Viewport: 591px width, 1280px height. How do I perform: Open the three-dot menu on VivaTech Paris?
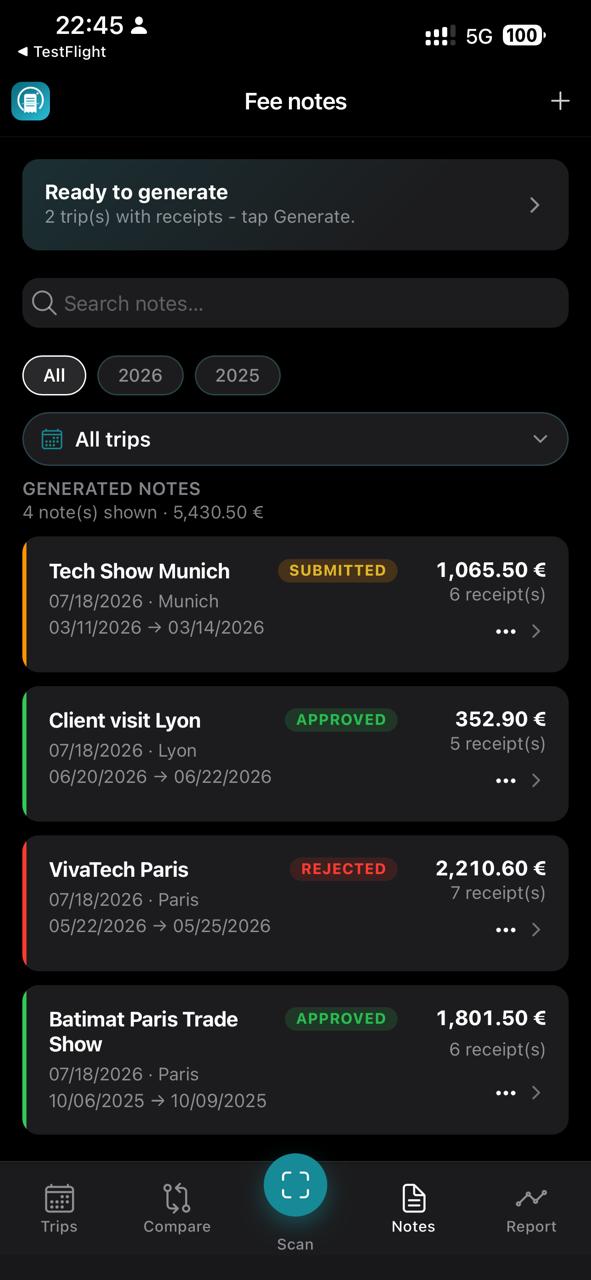pyautogui.click(x=506, y=930)
